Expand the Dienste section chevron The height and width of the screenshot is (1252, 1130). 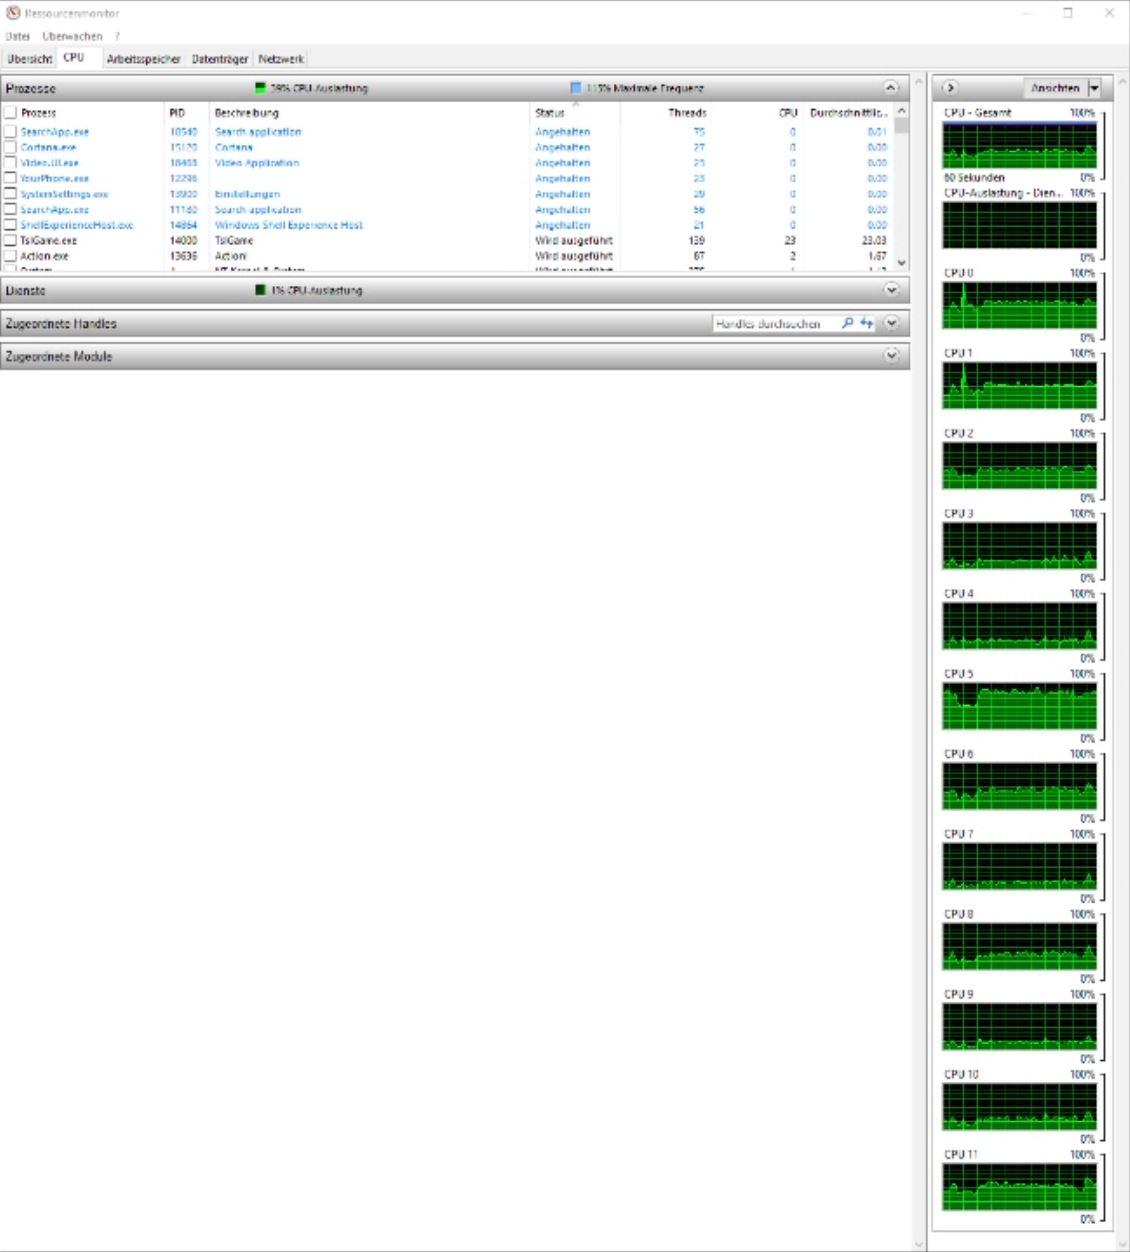point(891,290)
